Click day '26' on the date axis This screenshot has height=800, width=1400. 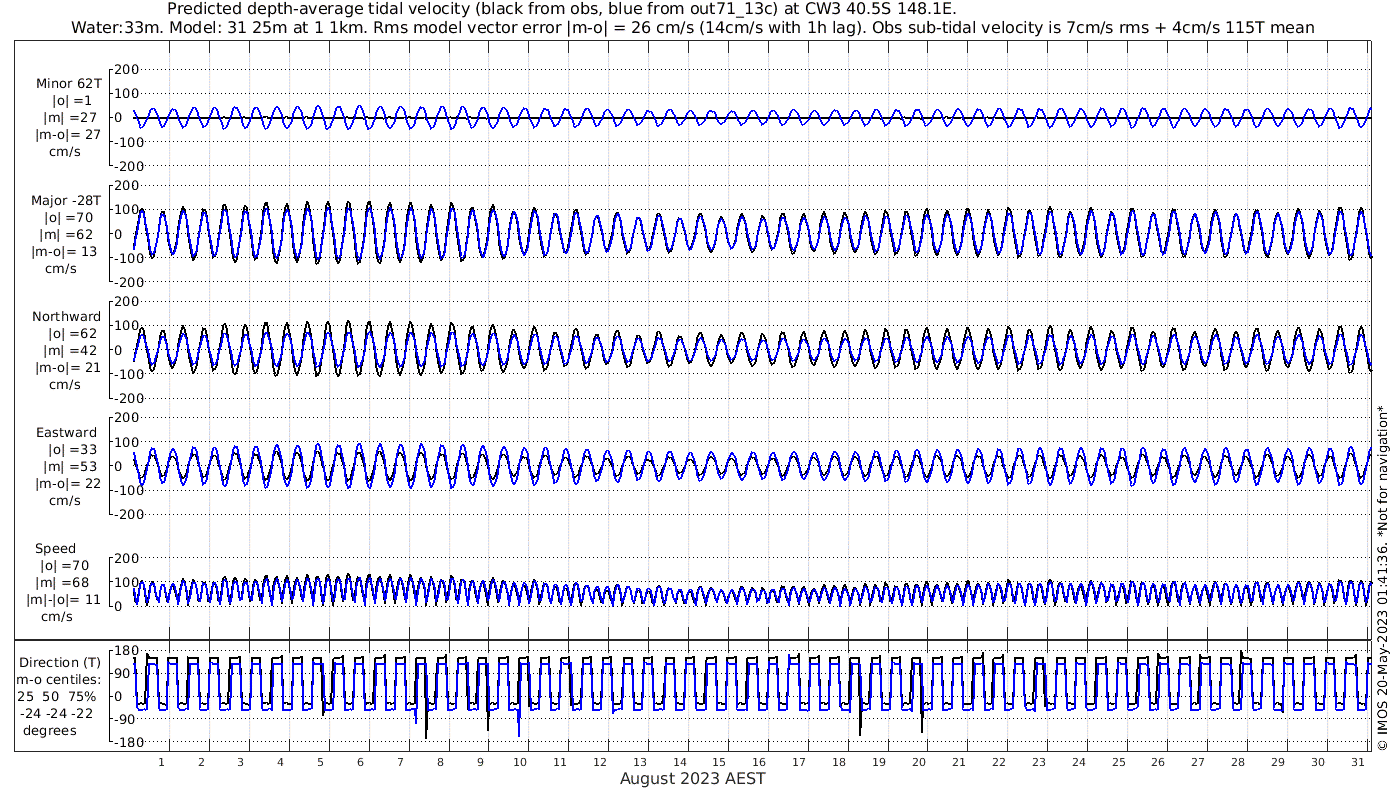coord(1158,762)
